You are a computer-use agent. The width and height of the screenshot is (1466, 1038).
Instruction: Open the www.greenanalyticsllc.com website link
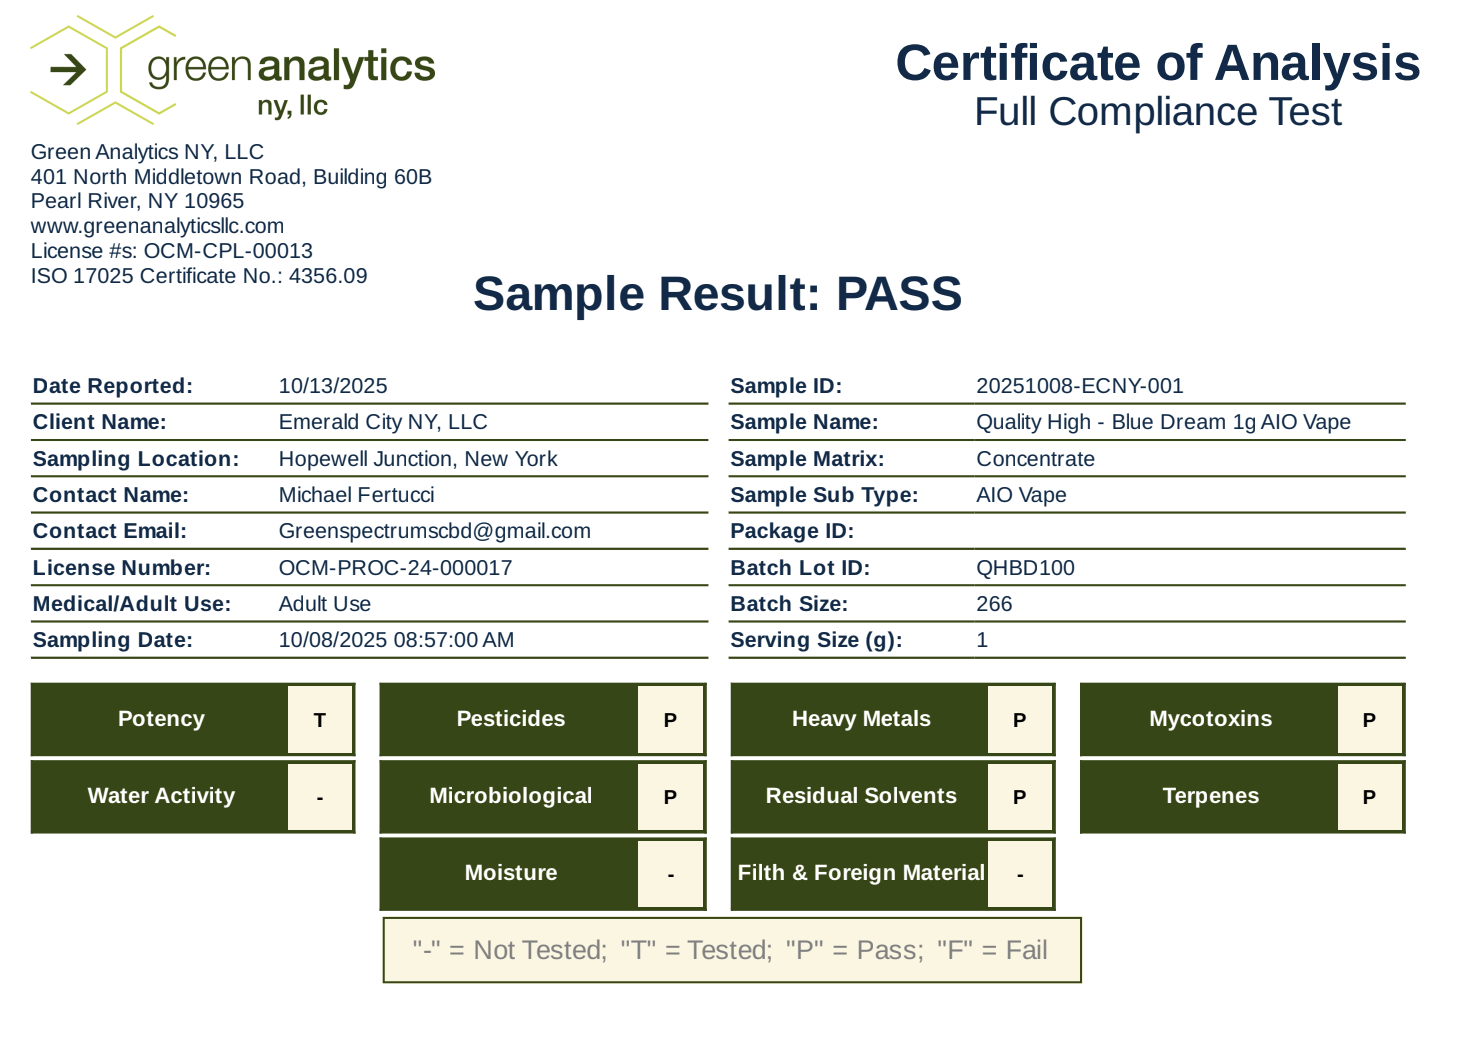(x=157, y=226)
